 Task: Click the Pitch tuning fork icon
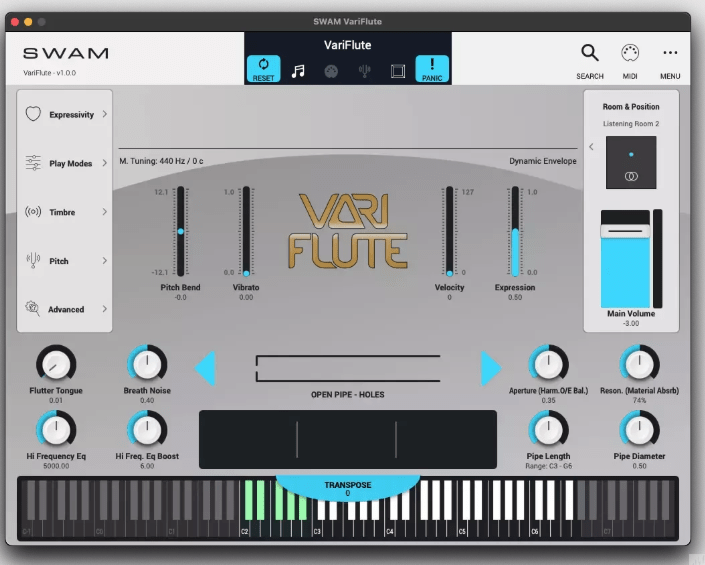[x=33, y=260]
